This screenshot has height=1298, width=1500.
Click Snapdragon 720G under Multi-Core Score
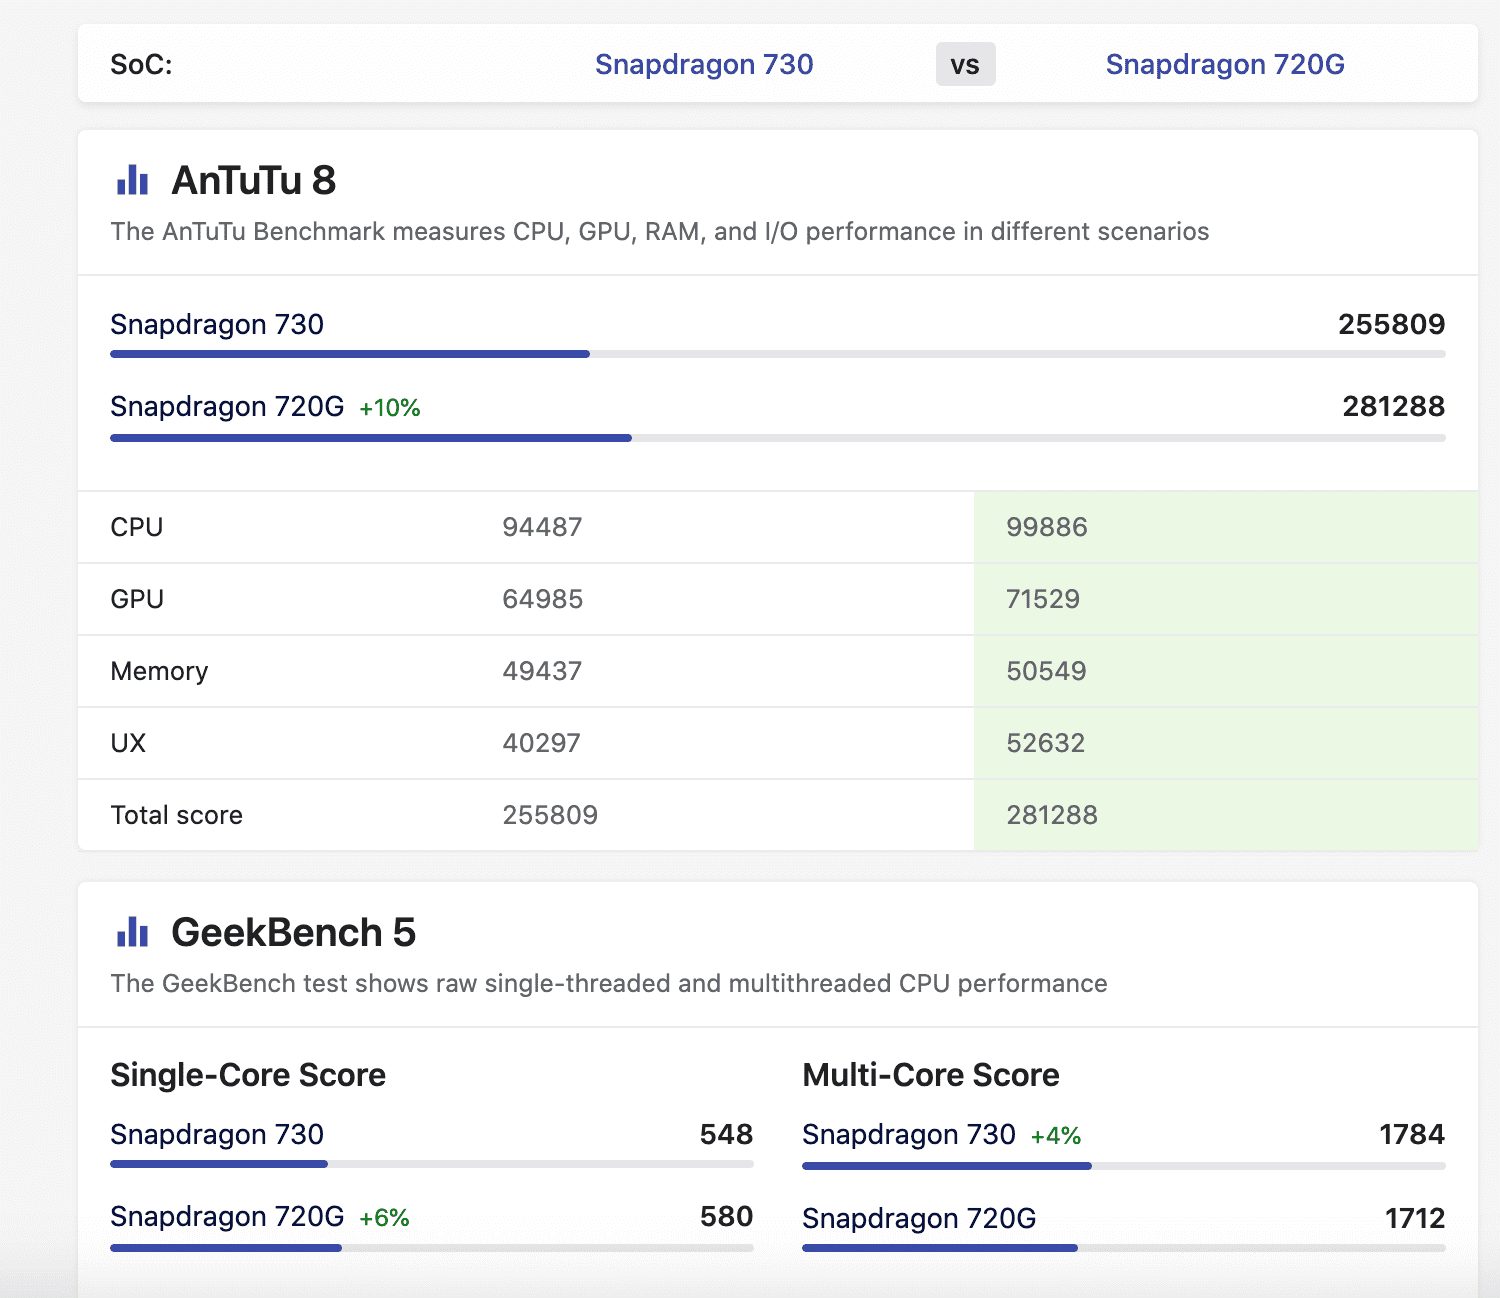tap(918, 1219)
